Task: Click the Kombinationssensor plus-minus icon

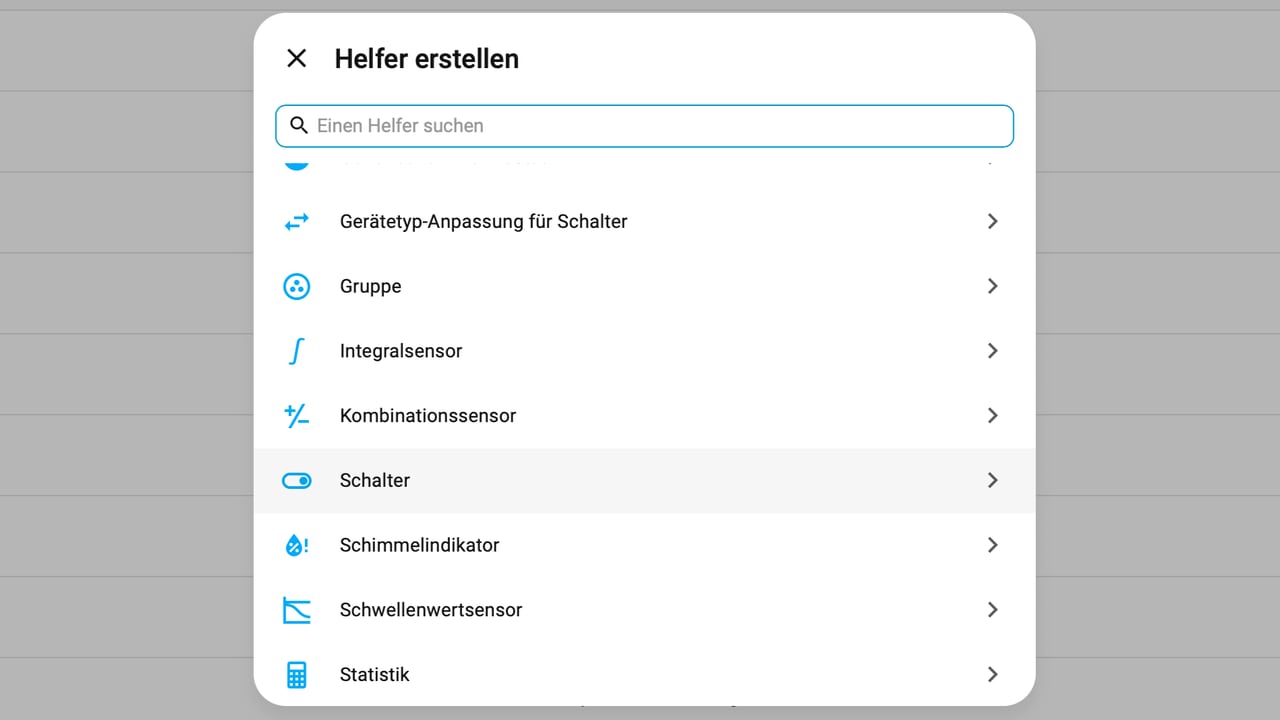Action: (x=297, y=416)
